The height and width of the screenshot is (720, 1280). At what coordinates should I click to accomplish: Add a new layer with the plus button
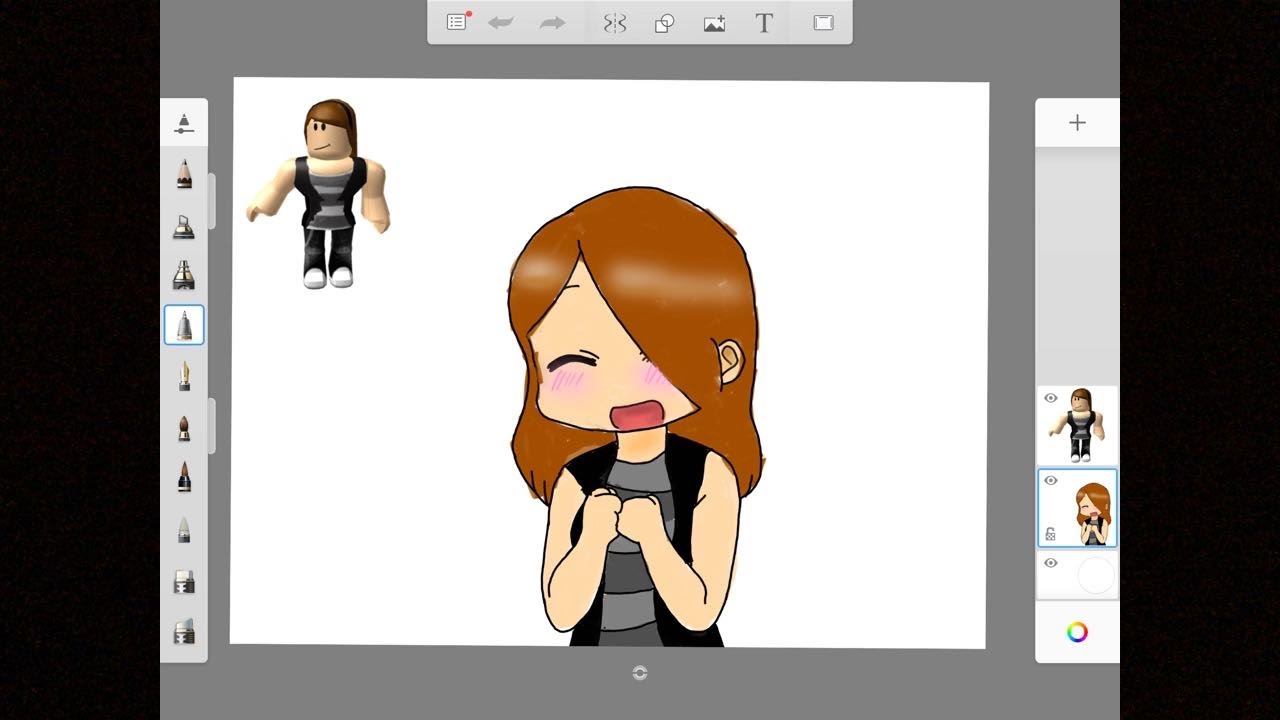pos(1077,123)
